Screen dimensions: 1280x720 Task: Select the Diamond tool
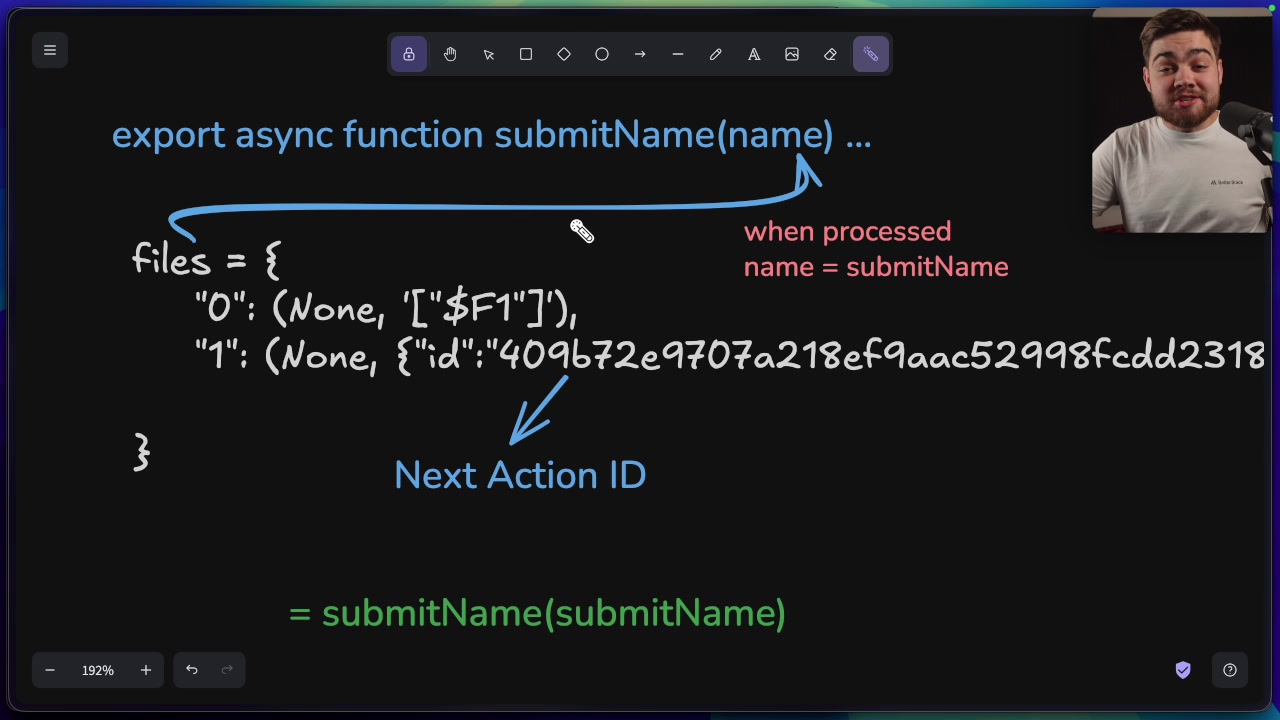564,54
